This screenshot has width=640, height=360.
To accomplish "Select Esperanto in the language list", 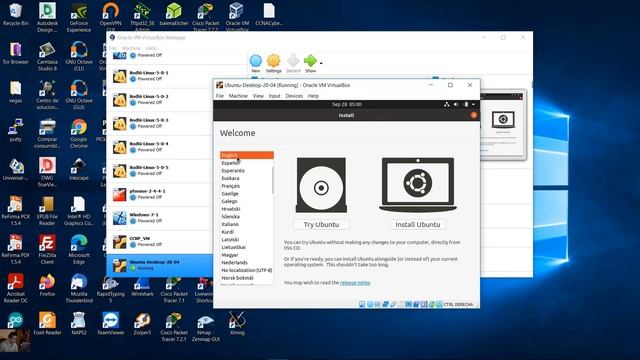I will click(247, 171).
